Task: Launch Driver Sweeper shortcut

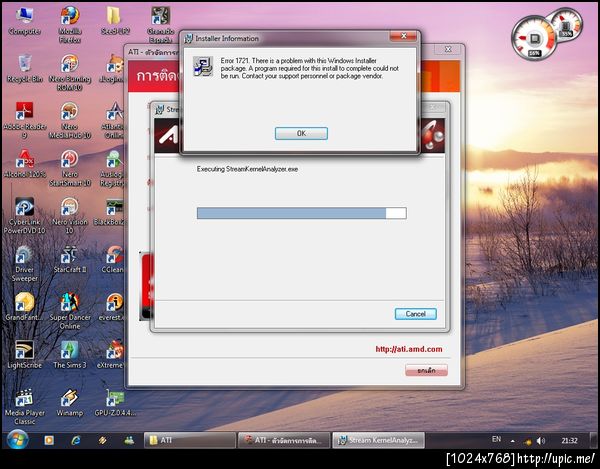Action: (x=24, y=263)
